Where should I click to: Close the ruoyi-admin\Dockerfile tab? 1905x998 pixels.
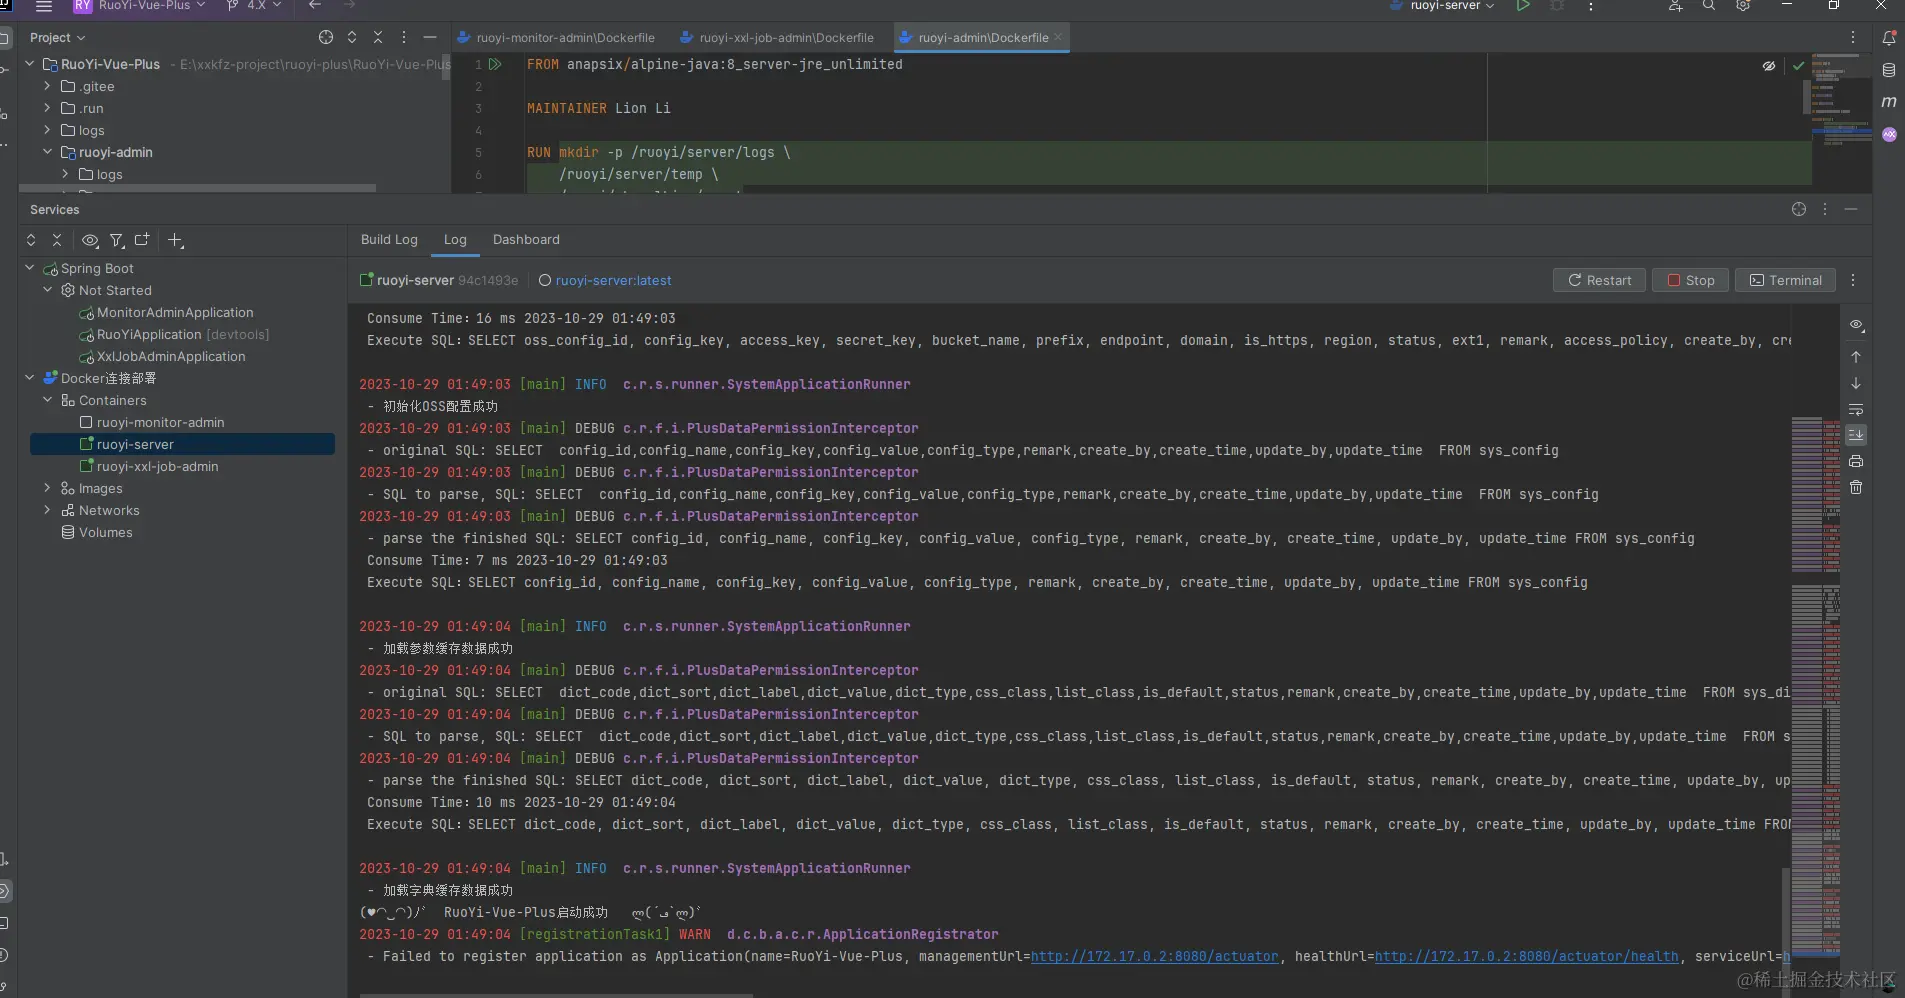point(1058,38)
